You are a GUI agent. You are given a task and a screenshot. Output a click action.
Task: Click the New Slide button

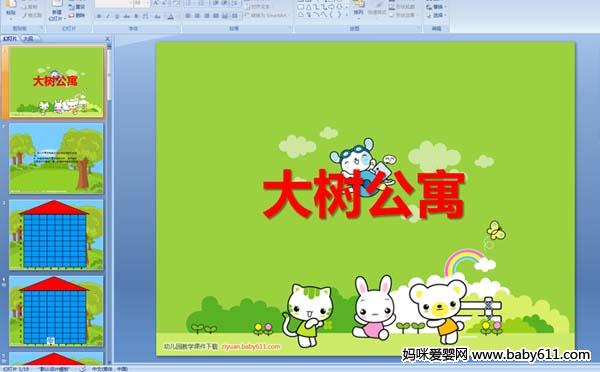[x=56, y=10]
